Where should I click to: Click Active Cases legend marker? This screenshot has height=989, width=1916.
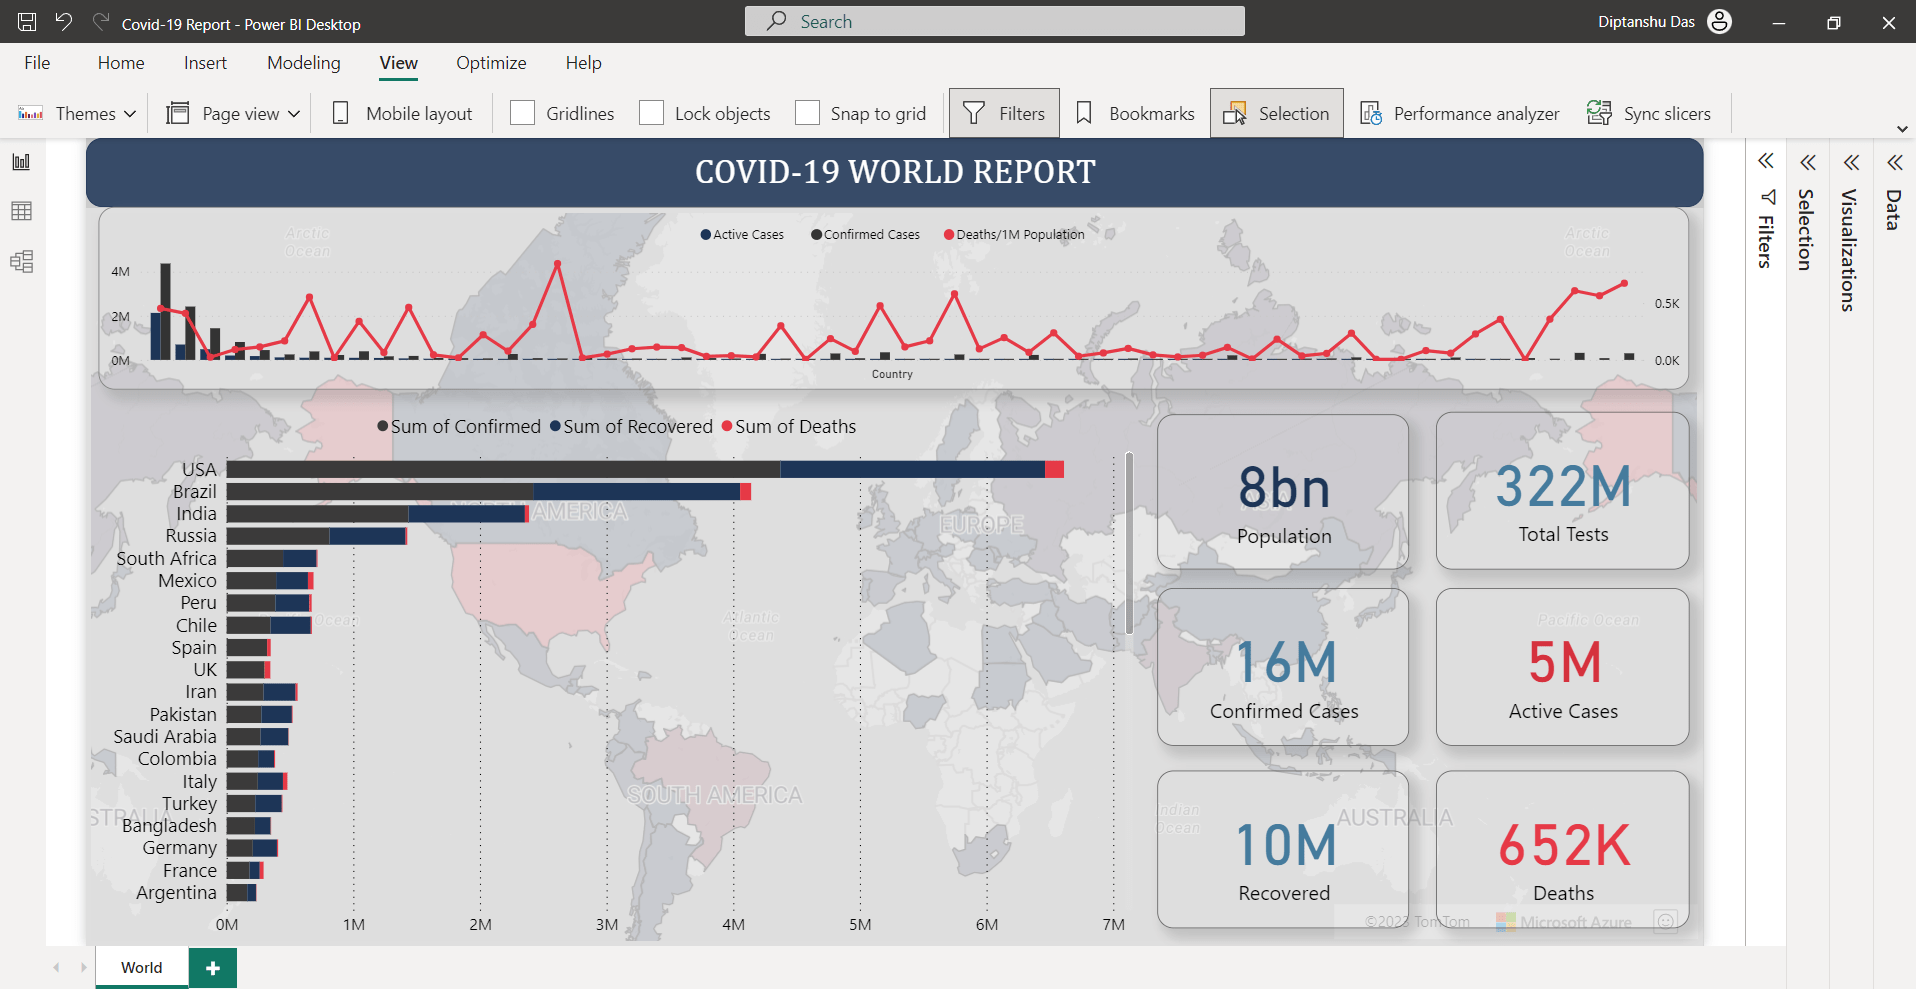(x=706, y=235)
